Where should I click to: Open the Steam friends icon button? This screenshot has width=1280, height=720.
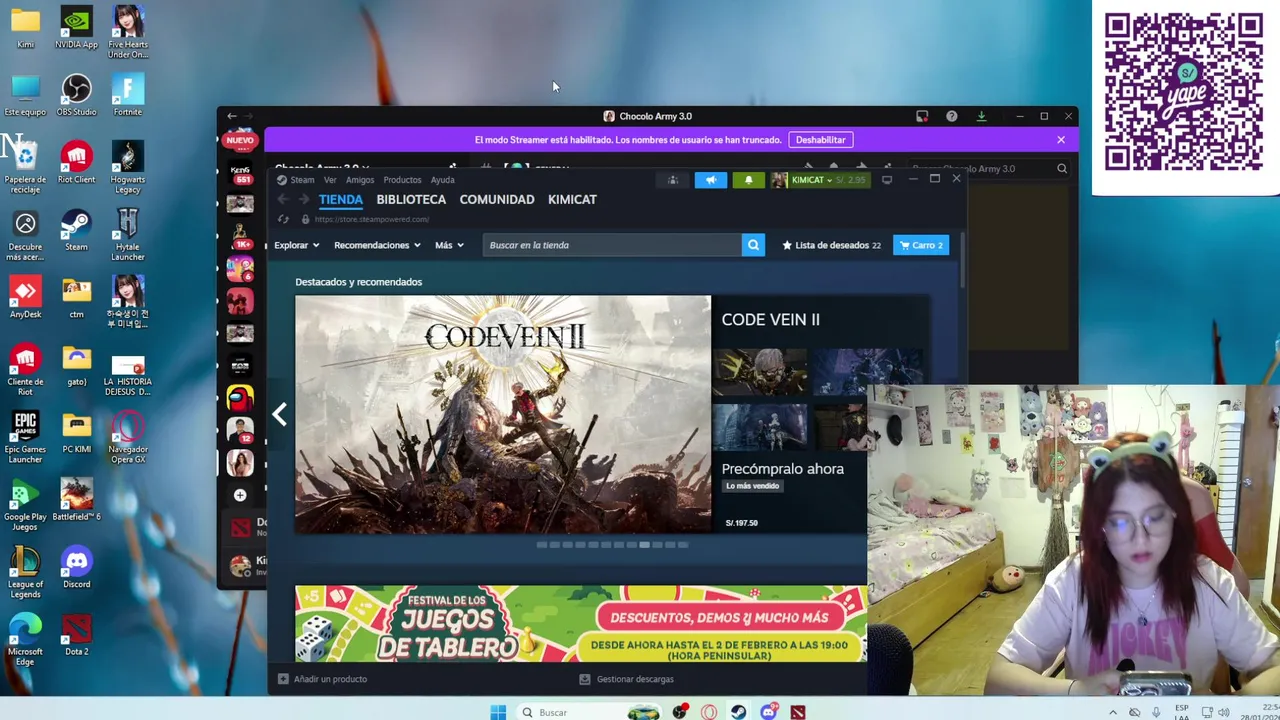point(673,180)
